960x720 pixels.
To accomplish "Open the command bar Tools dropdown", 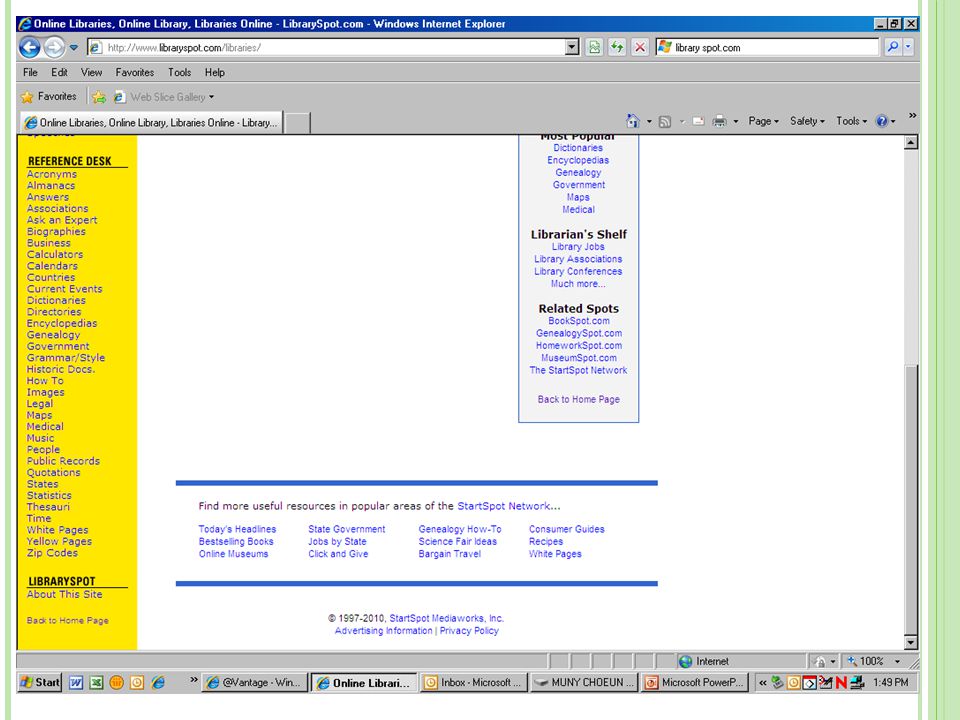I will point(852,121).
